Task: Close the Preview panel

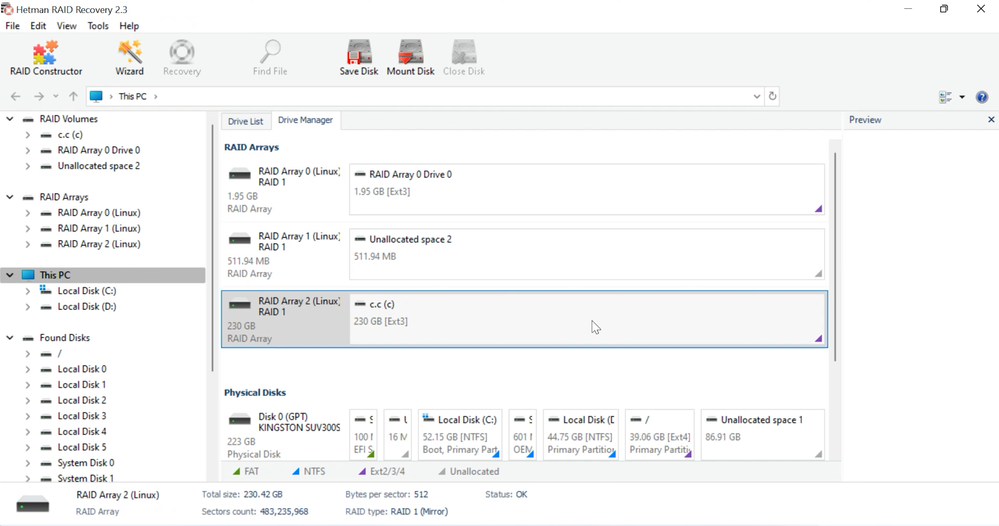Action: (991, 120)
